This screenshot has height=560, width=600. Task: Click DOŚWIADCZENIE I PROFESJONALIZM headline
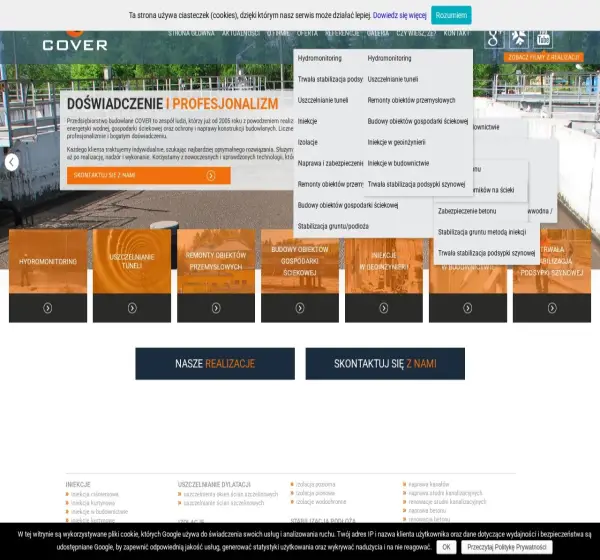pos(173,104)
